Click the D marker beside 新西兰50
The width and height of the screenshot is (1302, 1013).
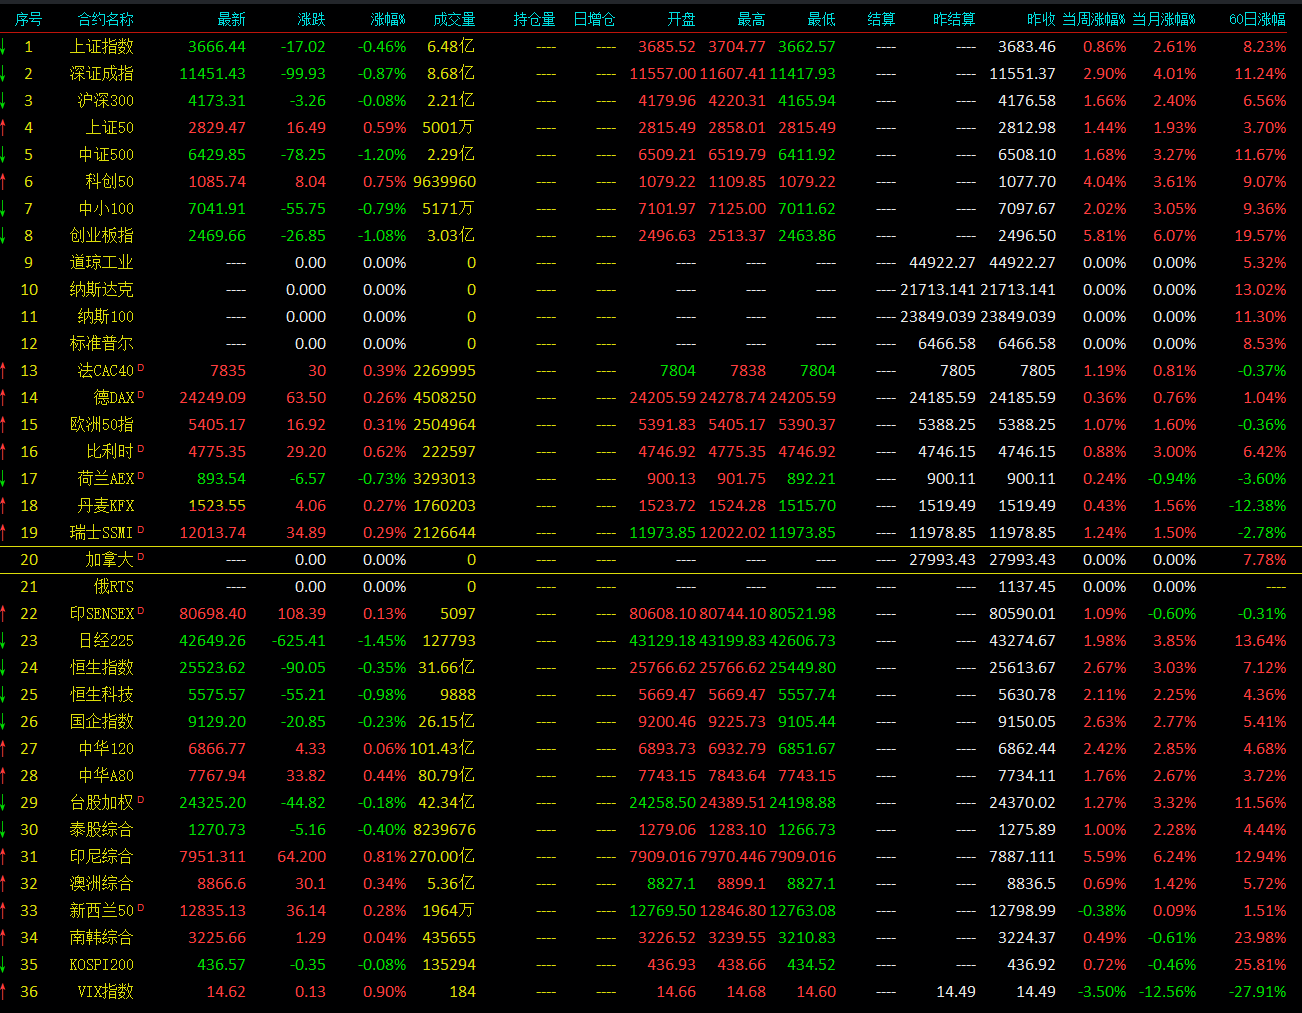[141, 908]
